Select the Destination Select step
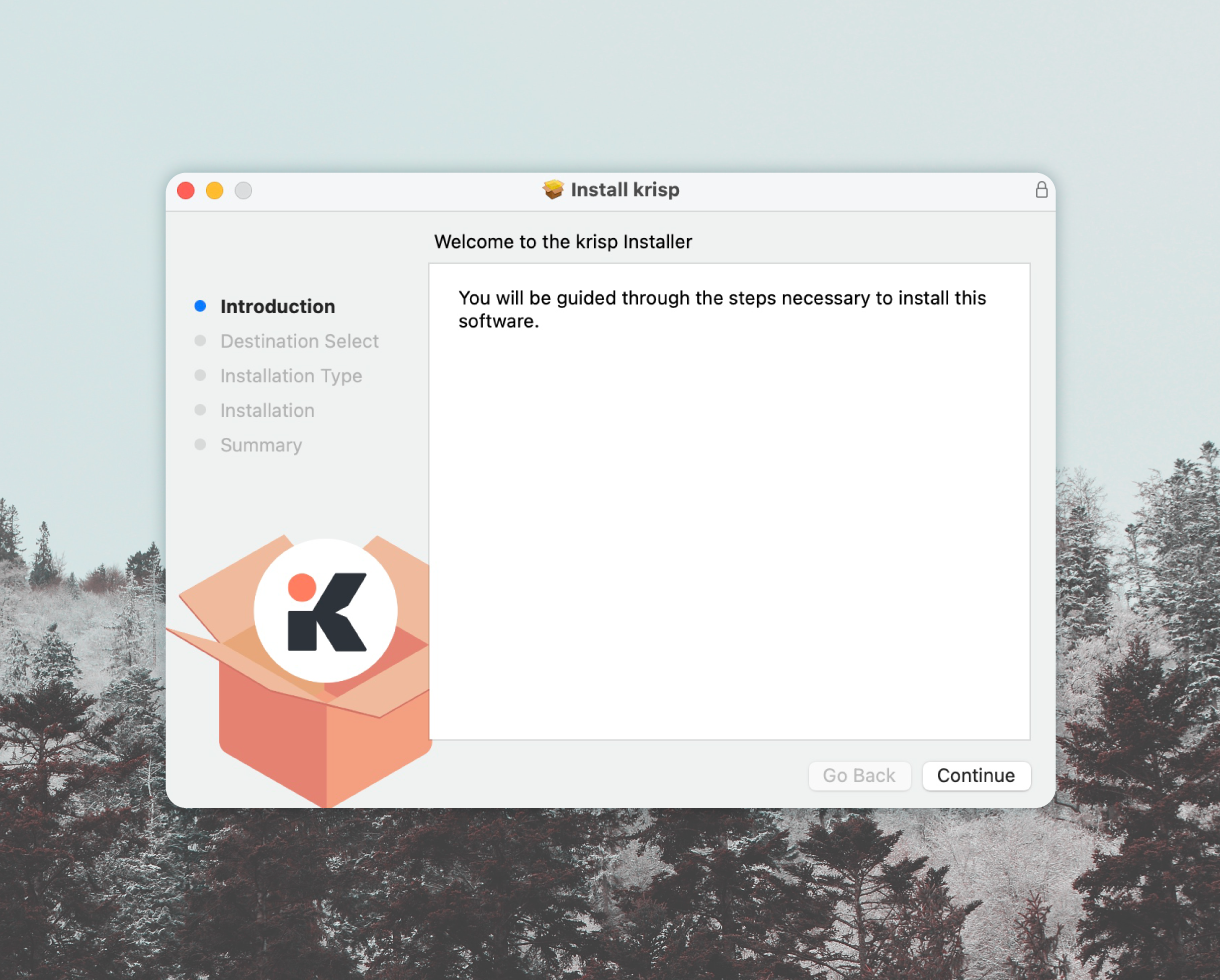 (x=300, y=342)
